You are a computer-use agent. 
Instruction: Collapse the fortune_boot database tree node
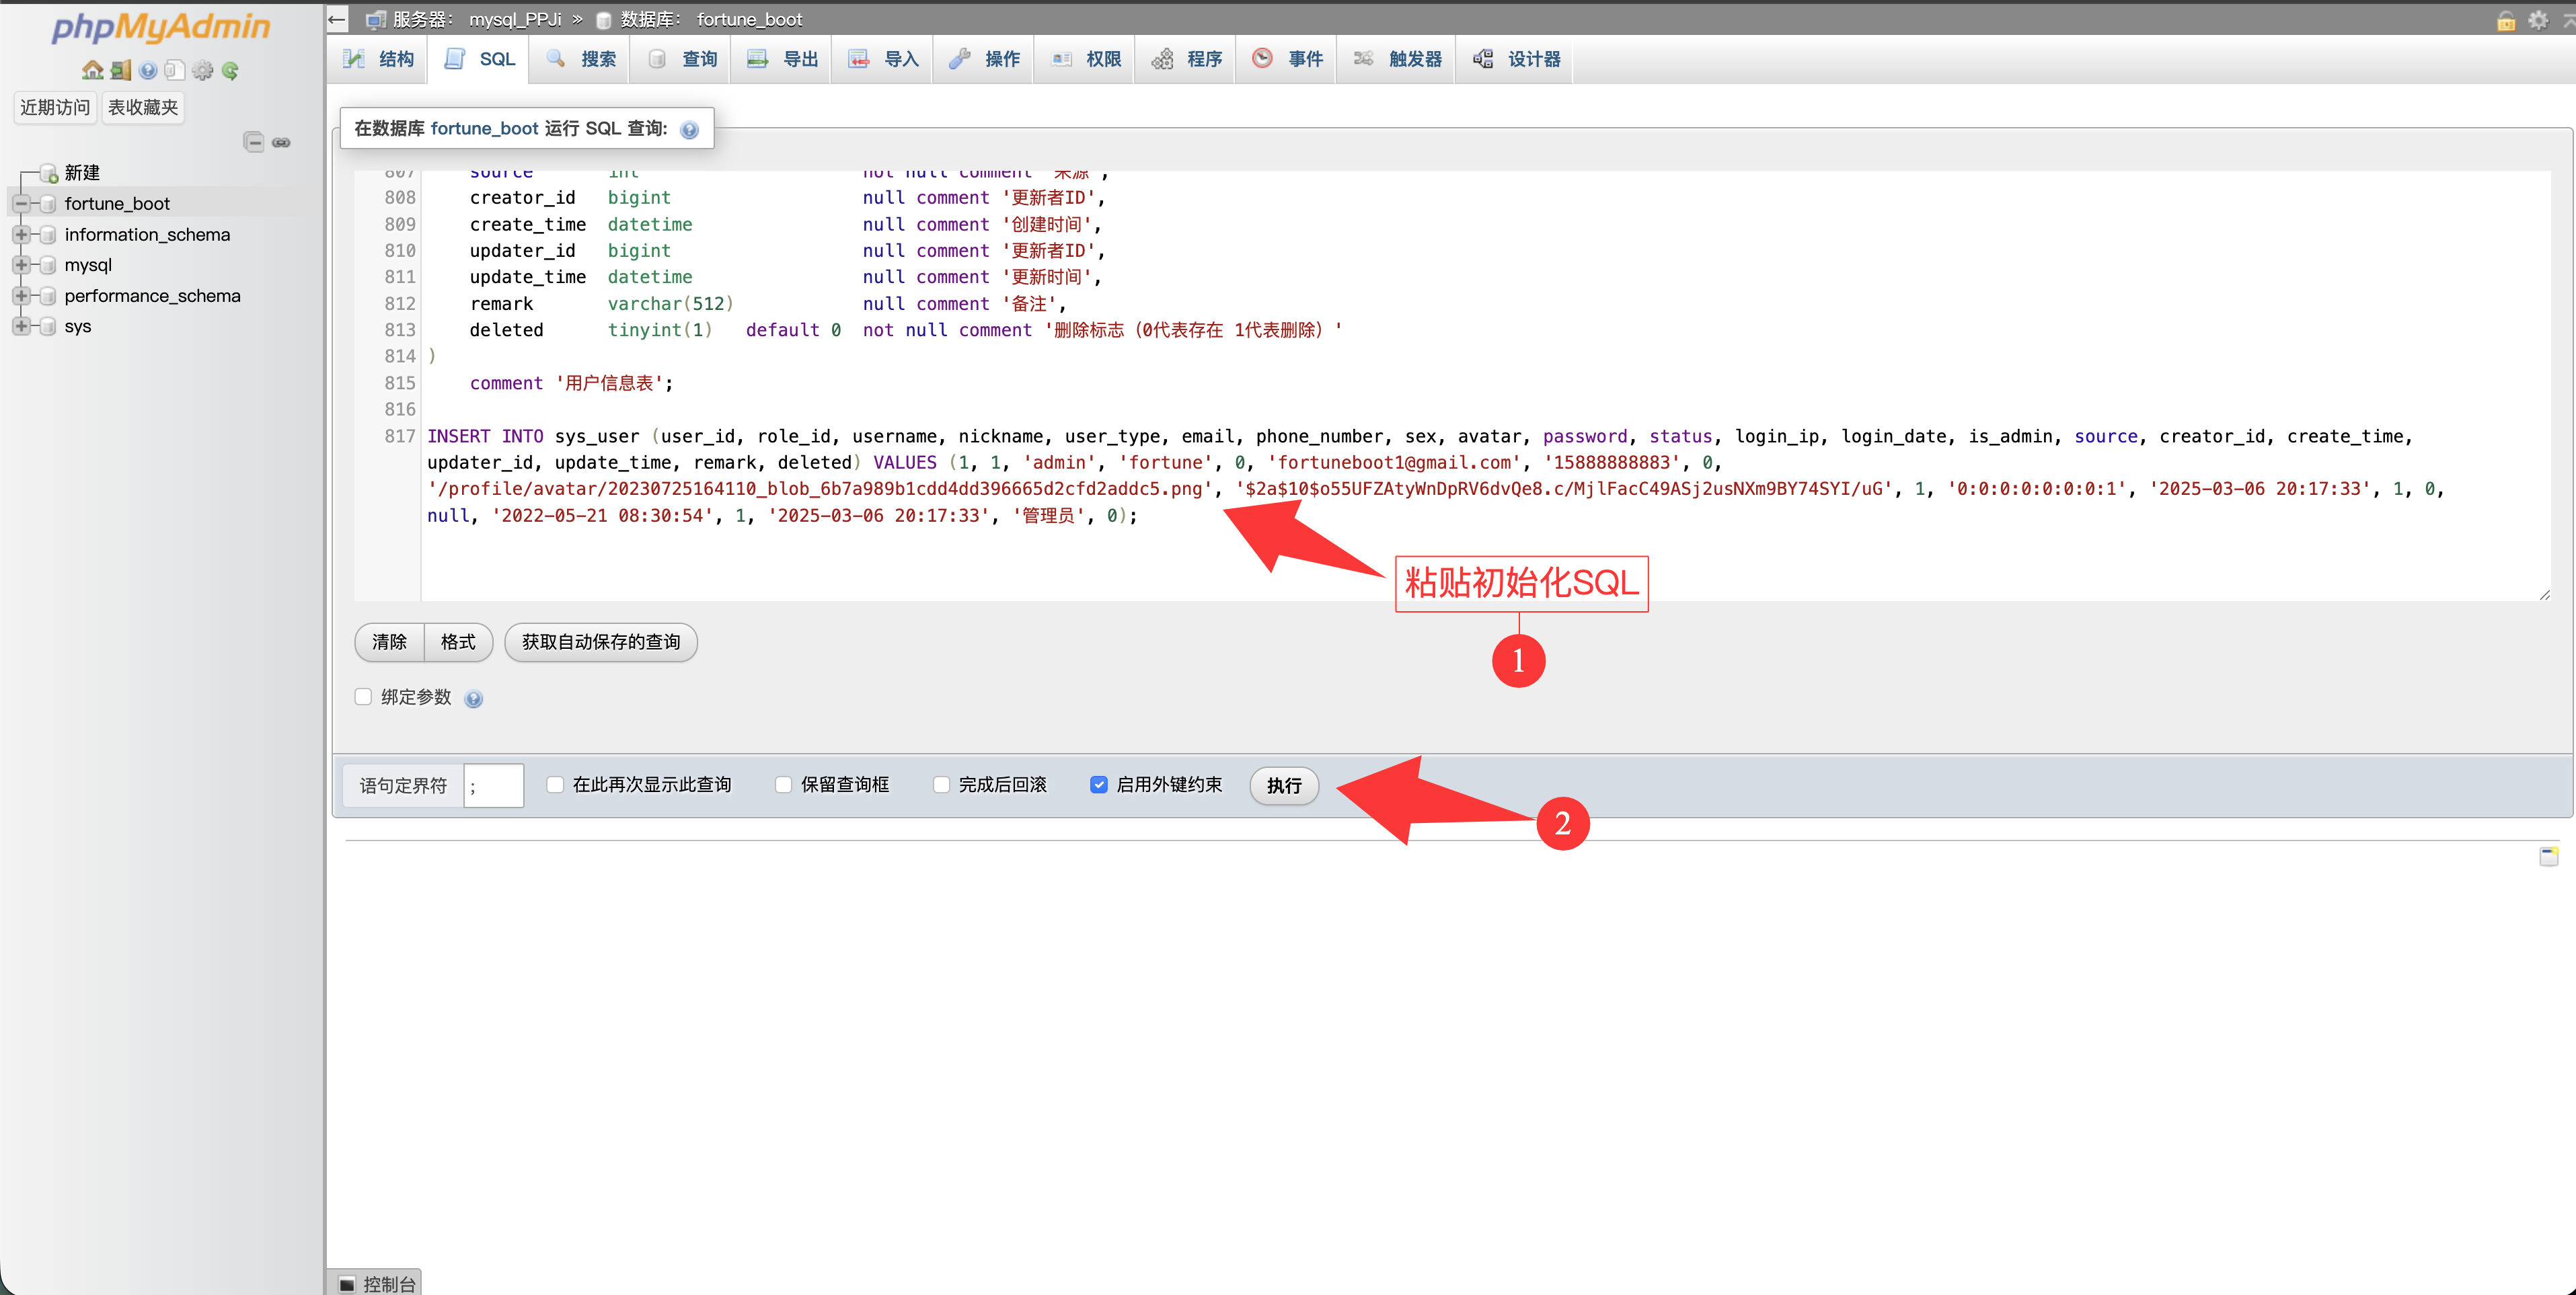21,204
